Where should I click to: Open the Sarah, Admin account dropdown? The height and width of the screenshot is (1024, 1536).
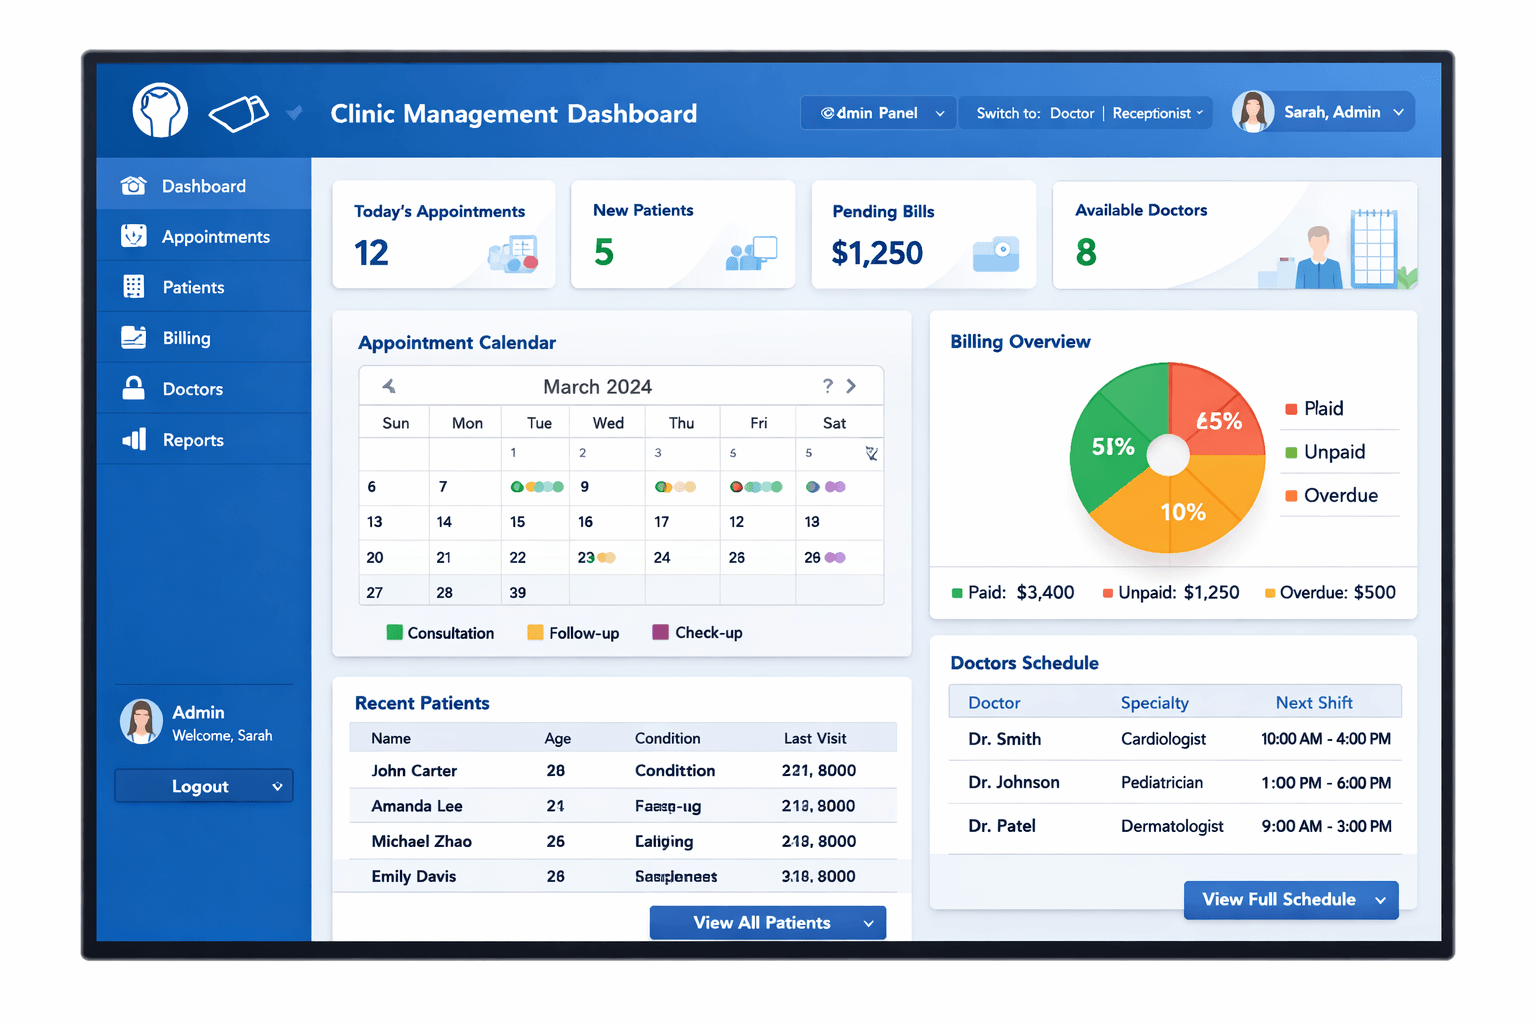(x=1340, y=111)
